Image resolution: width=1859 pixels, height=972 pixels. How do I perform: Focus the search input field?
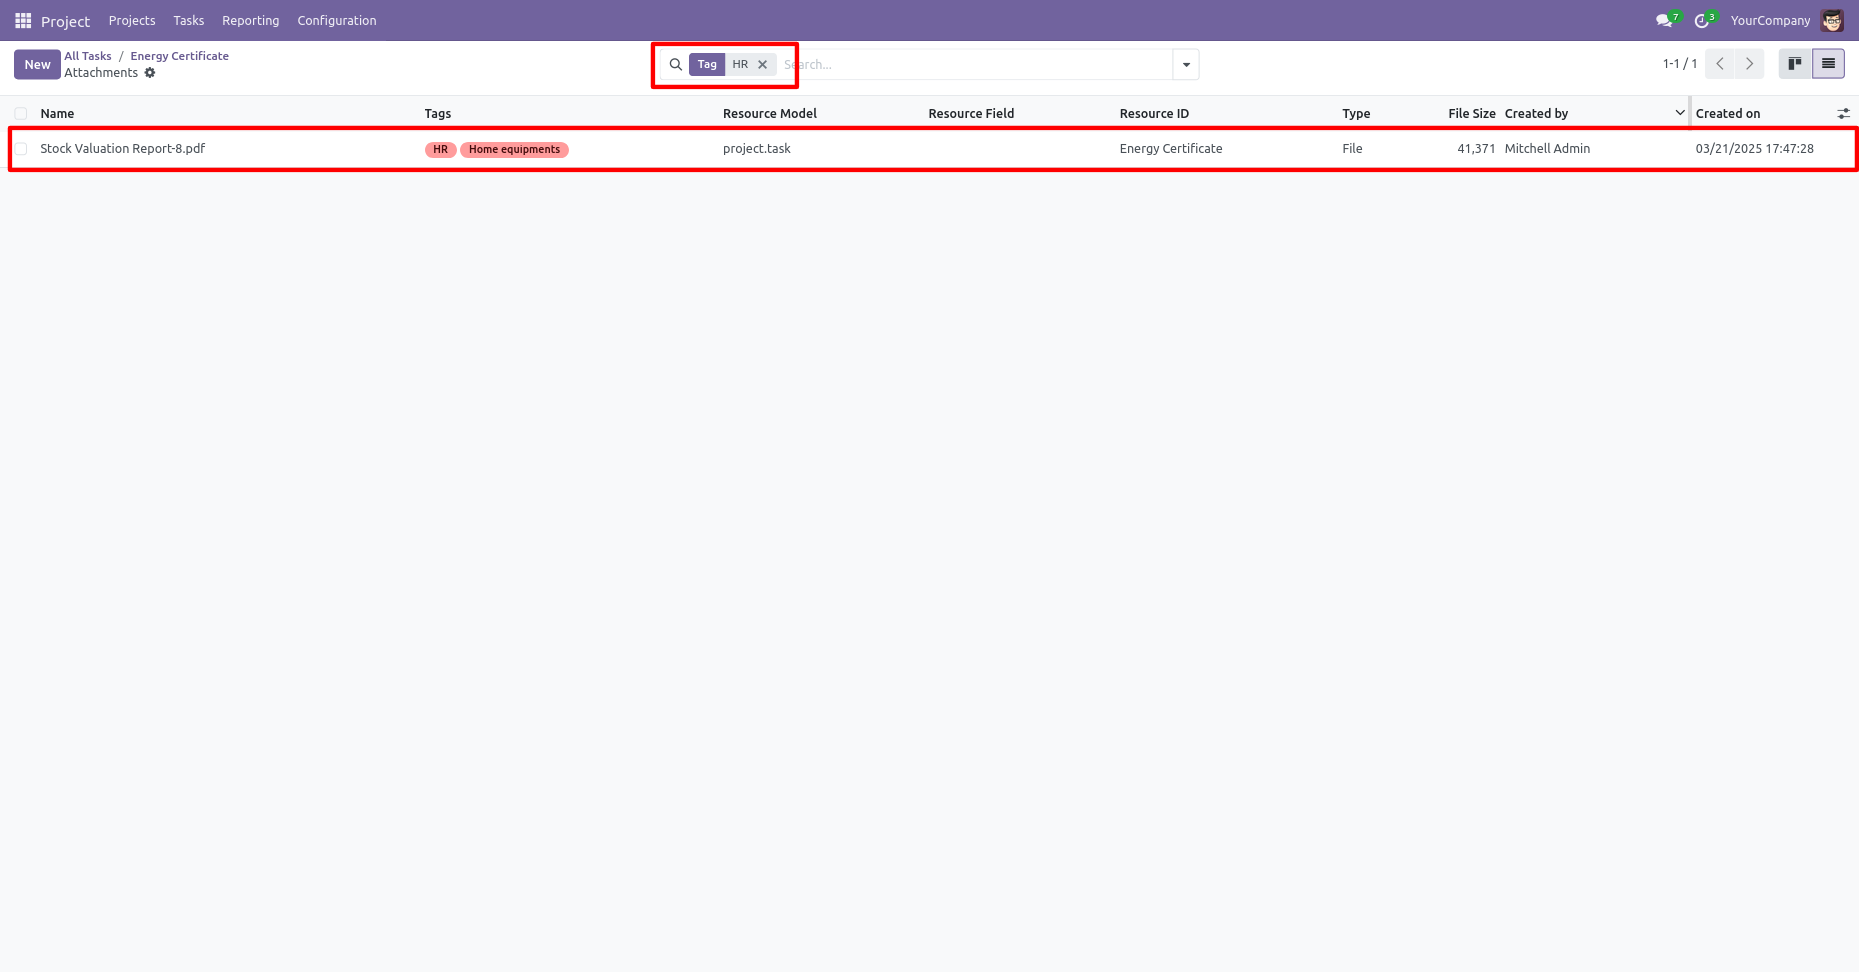point(975,64)
